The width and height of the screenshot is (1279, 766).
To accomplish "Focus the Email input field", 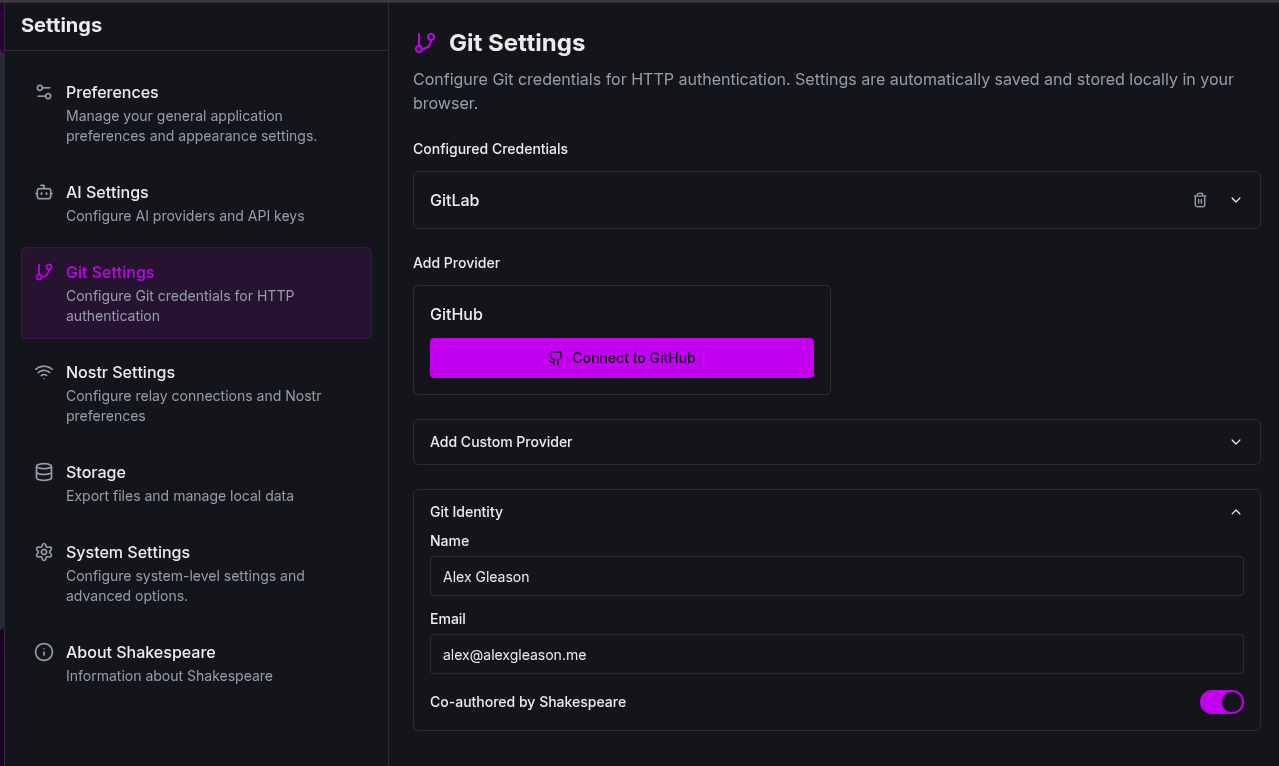I will [x=836, y=655].
